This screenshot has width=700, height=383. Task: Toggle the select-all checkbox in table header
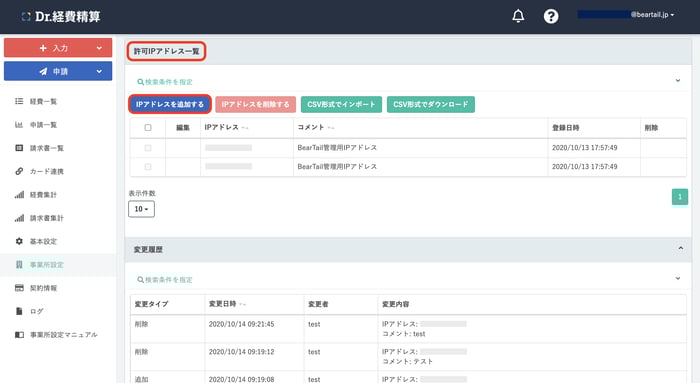click(148, 128)
